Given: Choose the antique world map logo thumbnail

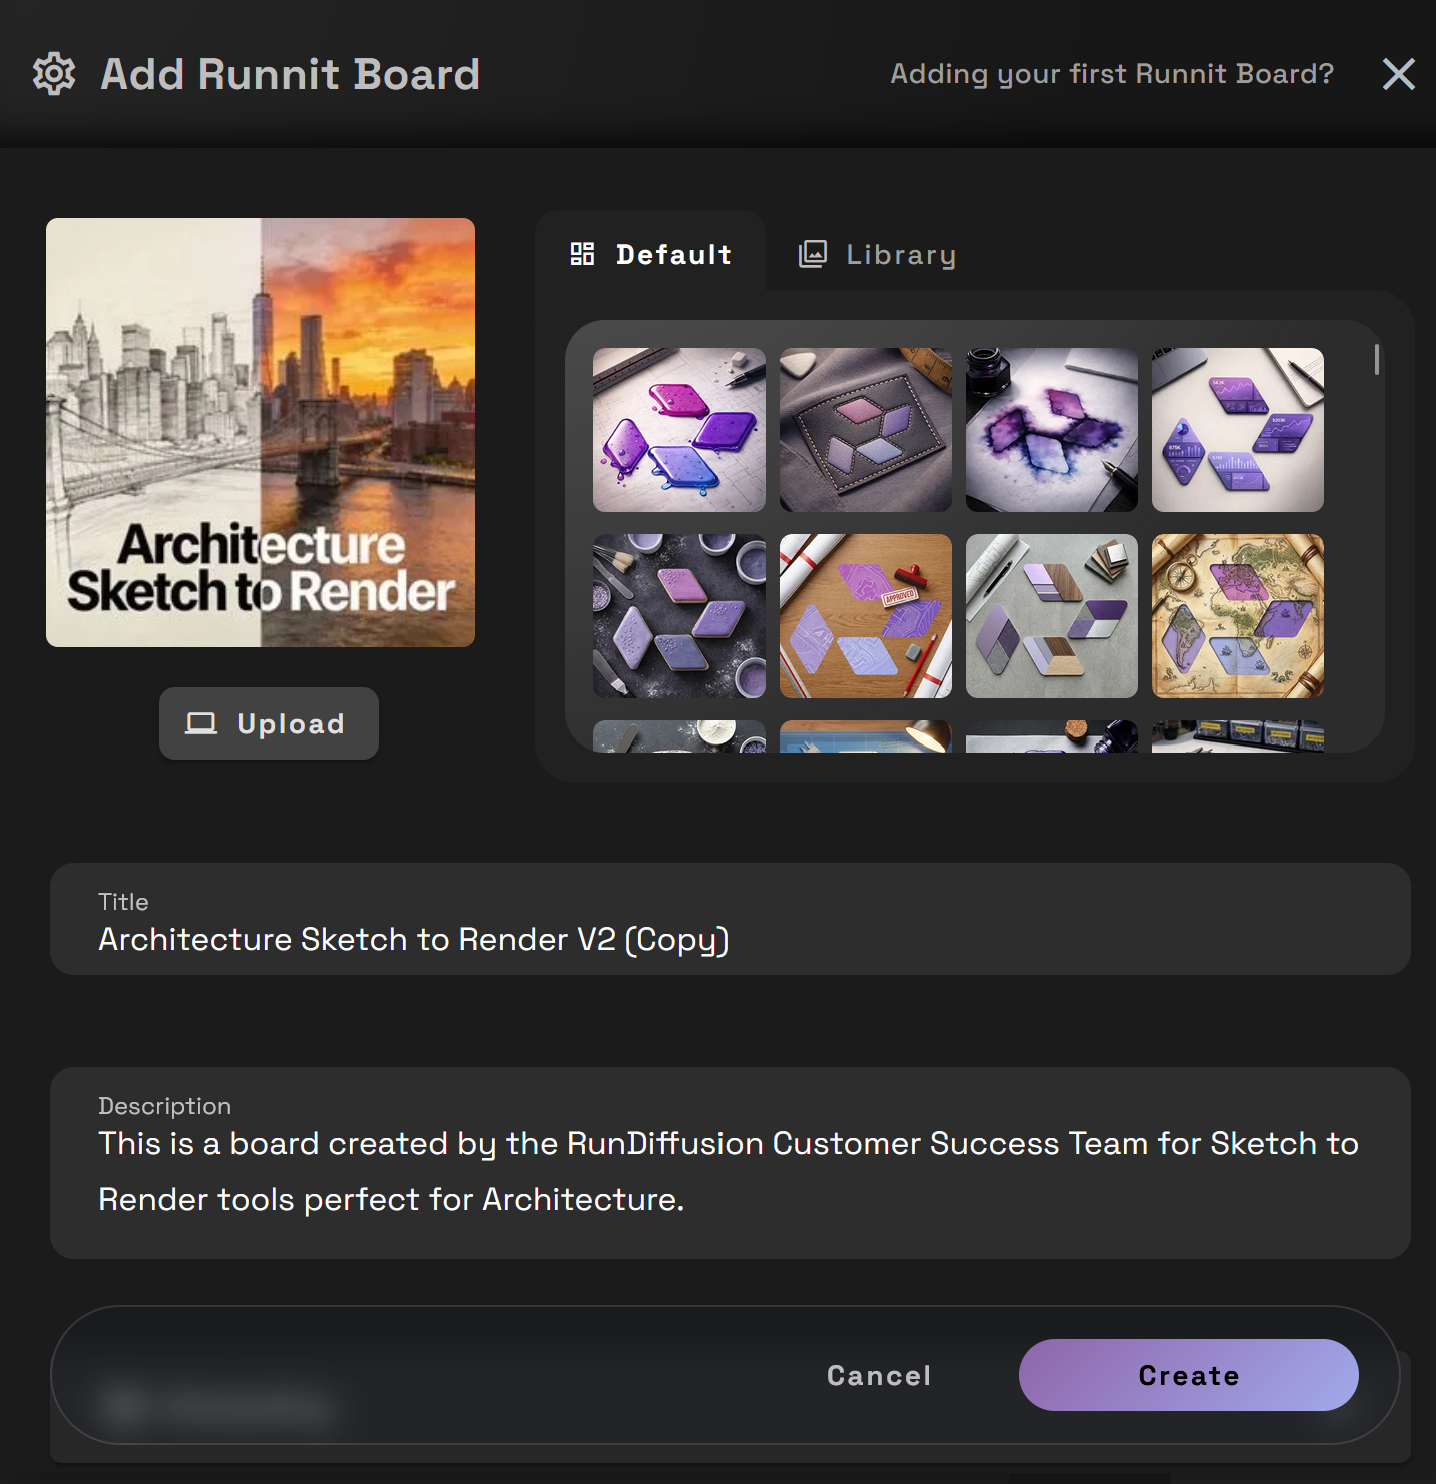Looking at the screenshot, I should pos(1237,616).
